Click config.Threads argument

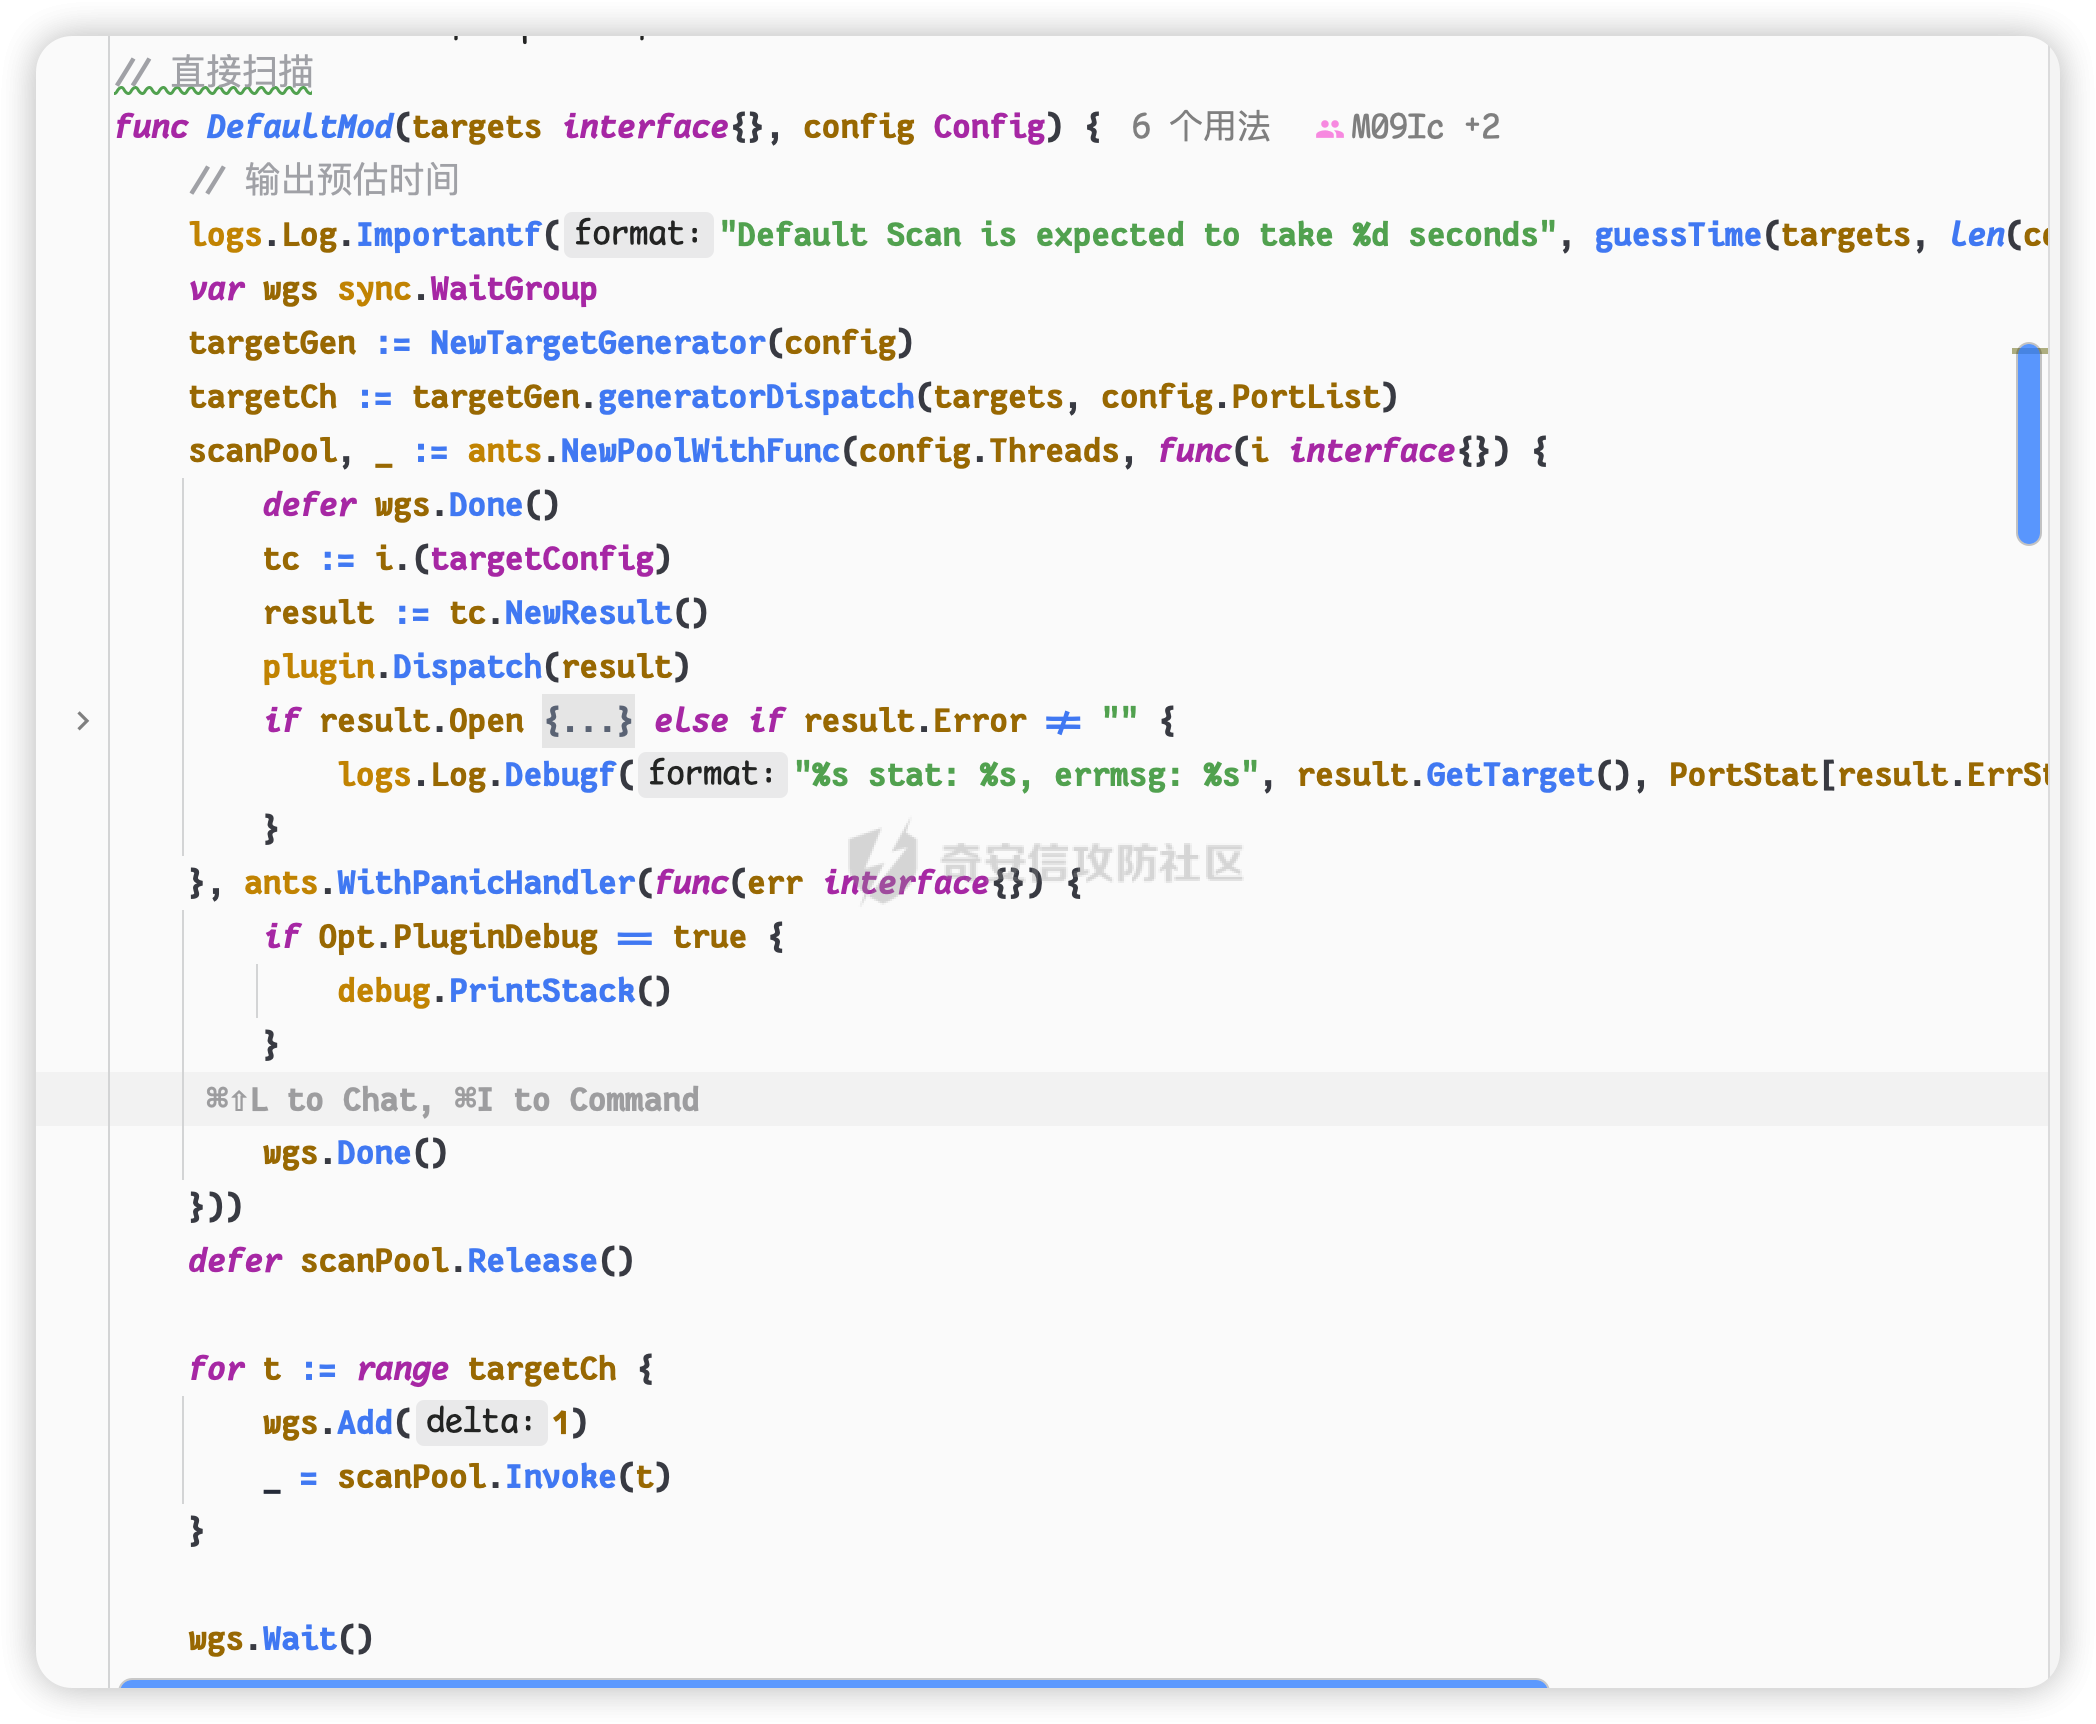[x=989, y=451]
